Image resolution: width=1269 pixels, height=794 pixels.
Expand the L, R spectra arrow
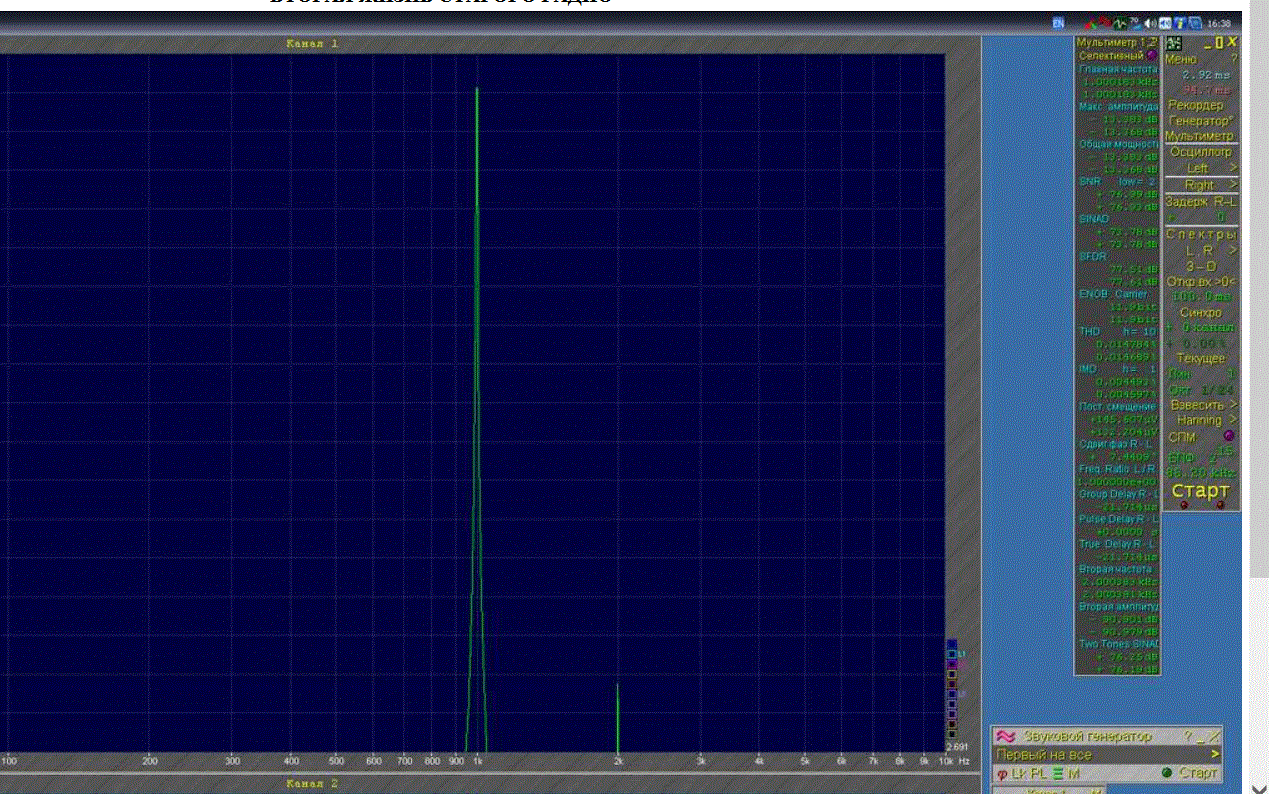pyautogui.click(x=1233, y=250)
